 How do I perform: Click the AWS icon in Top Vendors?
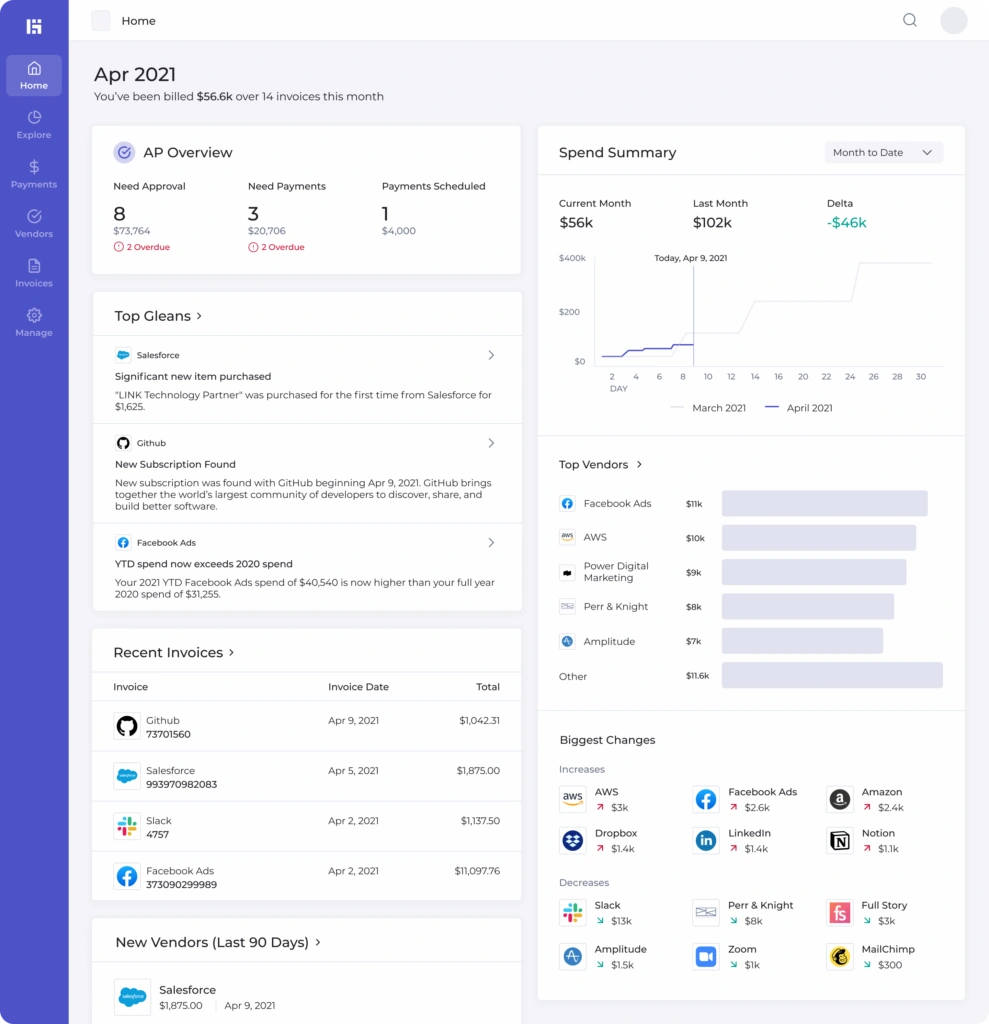tap(567, 537)
